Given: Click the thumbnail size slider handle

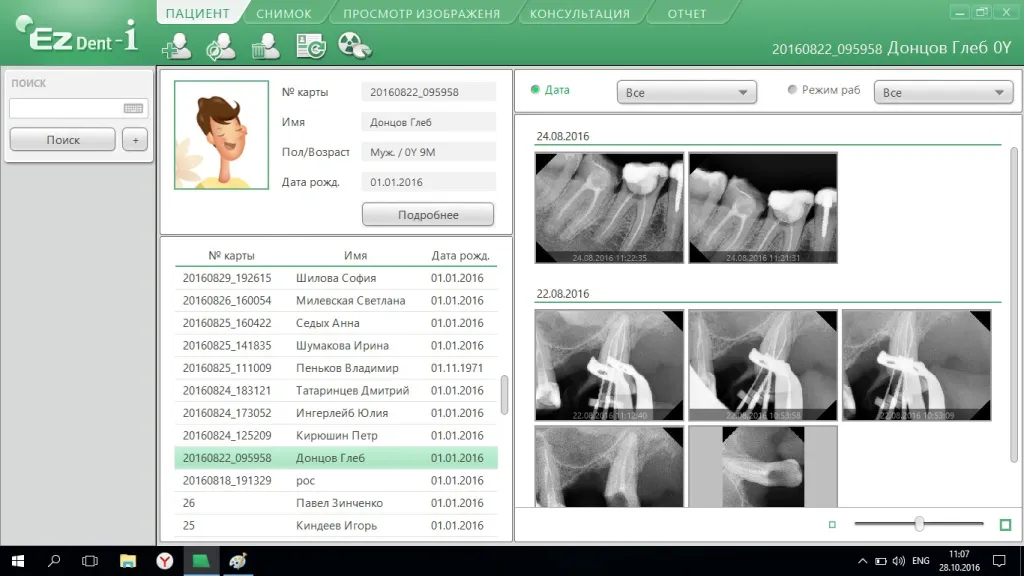Looking at the screenshot, I should (919, 524).
